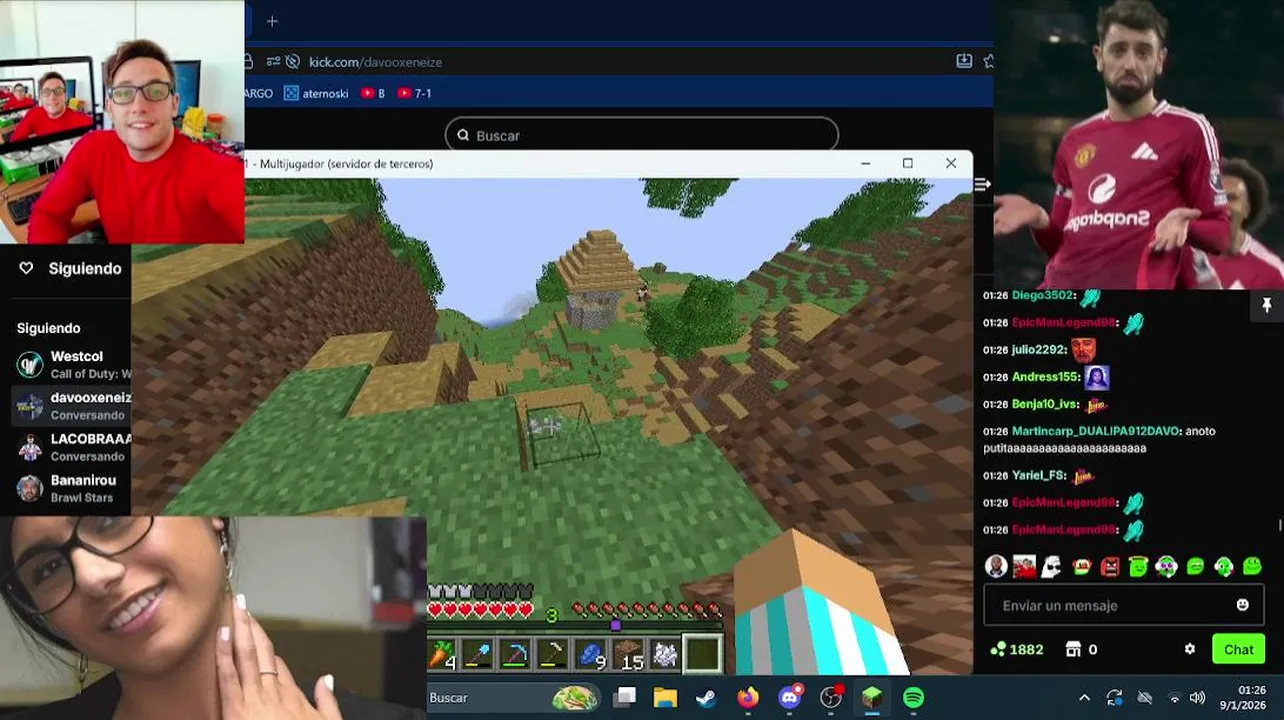Open Discord from taskbar
Viewport: 1284px width, 720px height.
(790, 697)
